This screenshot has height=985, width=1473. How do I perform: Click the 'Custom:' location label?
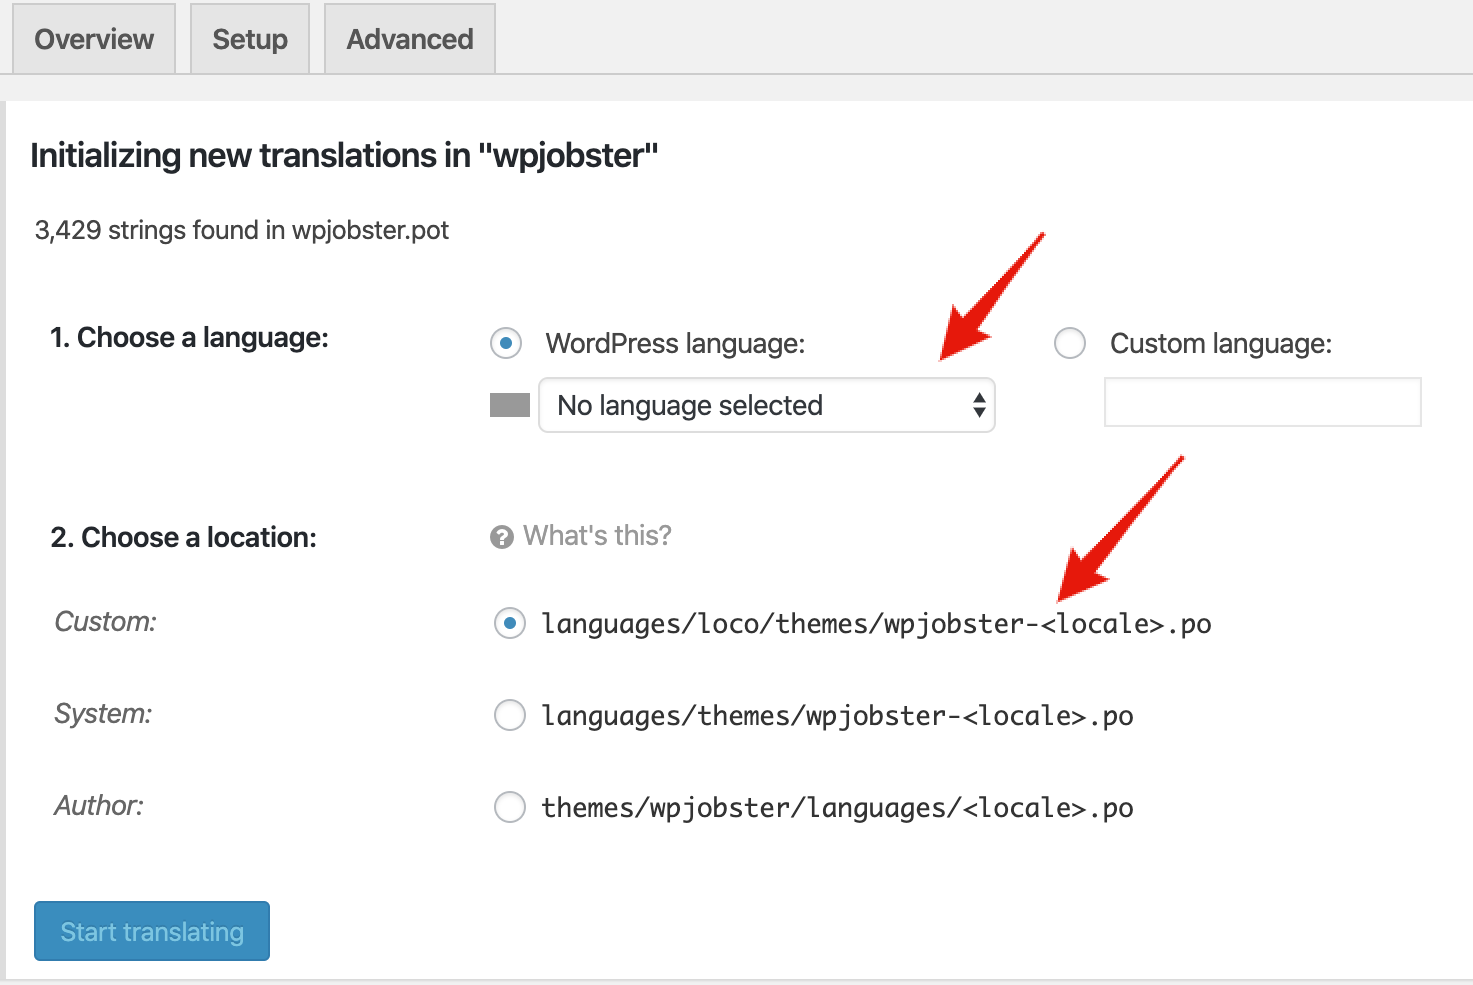(106, 622)
